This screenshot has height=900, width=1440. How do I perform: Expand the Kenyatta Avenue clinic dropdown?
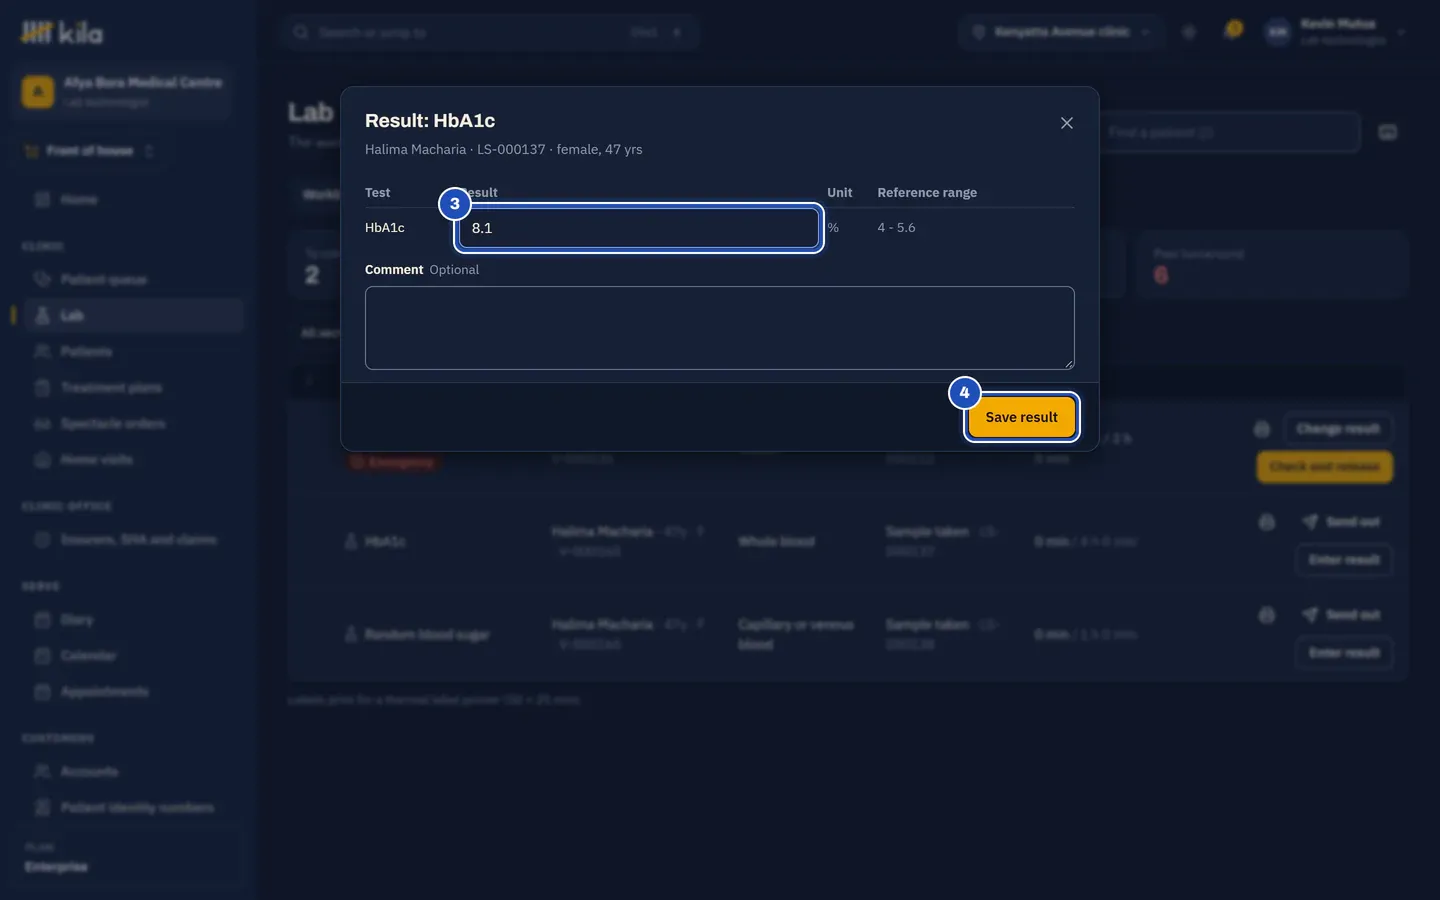tap(1061, 32)
